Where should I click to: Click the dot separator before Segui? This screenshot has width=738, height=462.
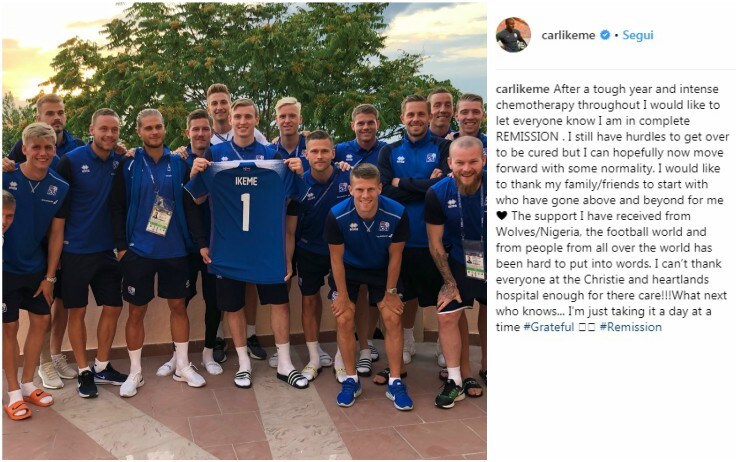616,36
